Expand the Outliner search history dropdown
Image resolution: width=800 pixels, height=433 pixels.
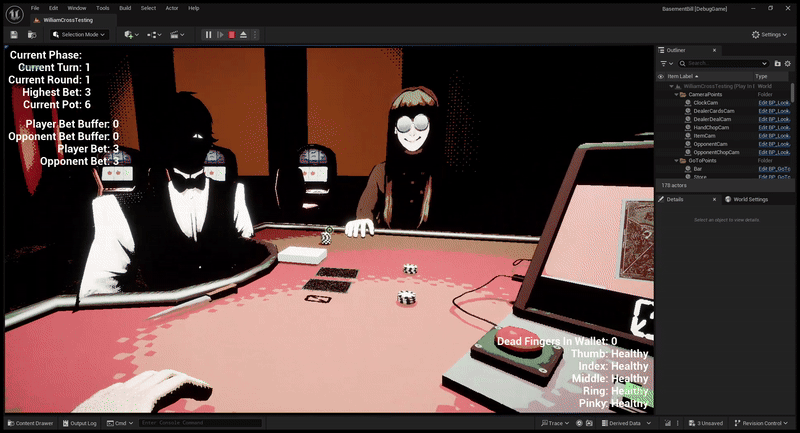coord(764,63)
